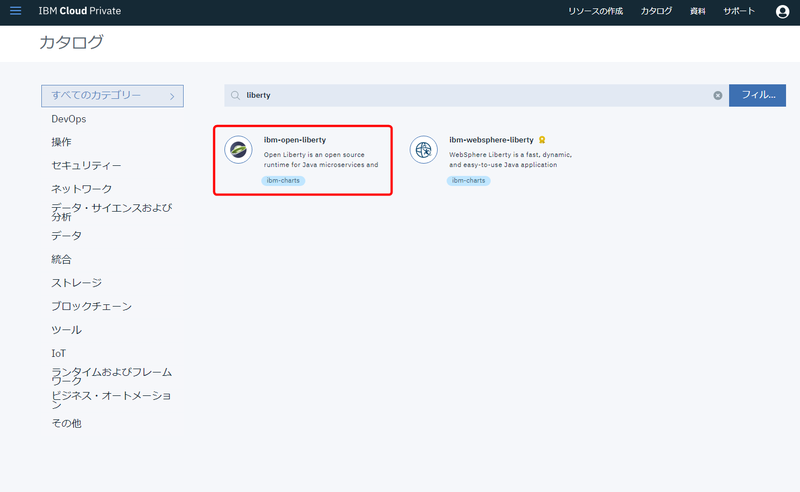Click the ibm-charts tag under ibm-open-liberty
Screen dimensions: 800x492
tap(283, 181)
